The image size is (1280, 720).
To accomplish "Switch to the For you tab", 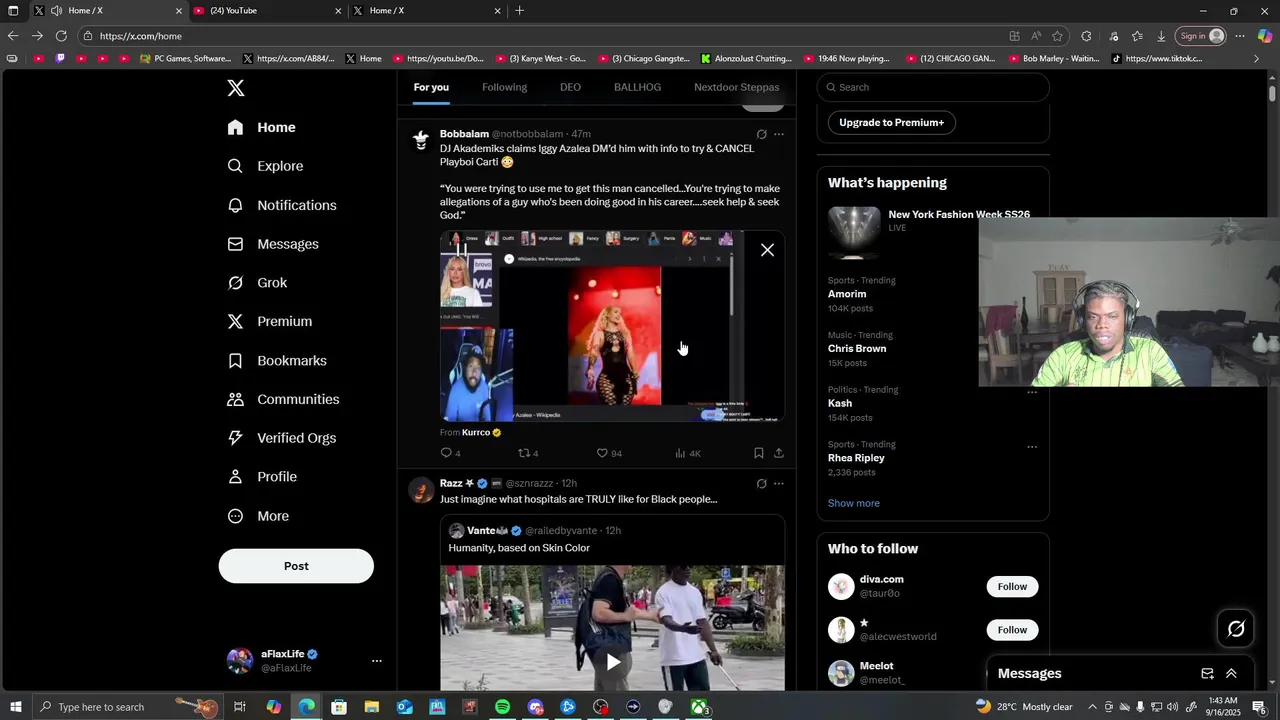I will [x=431, y=87].
